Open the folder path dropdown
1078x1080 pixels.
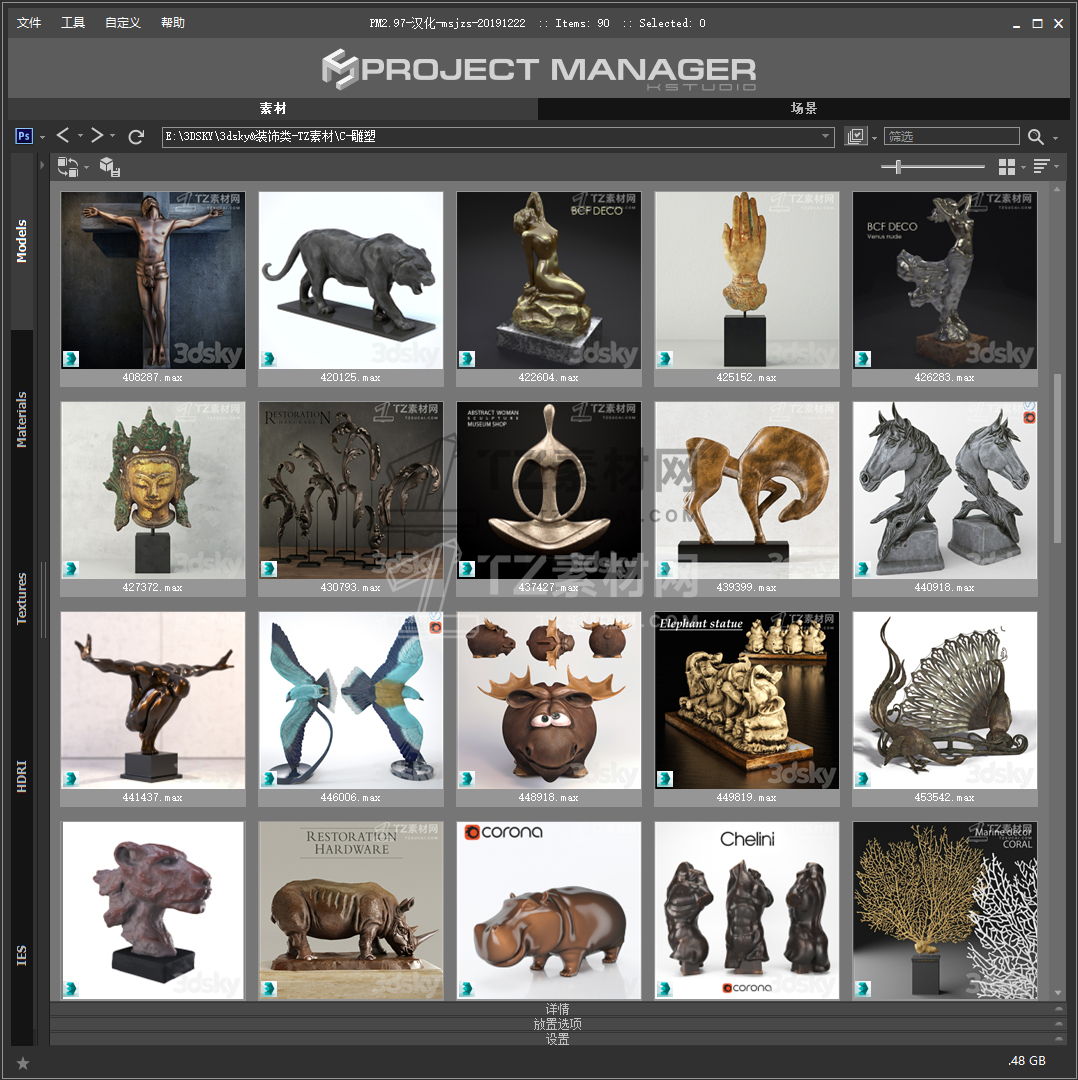[x=826, y=137]
